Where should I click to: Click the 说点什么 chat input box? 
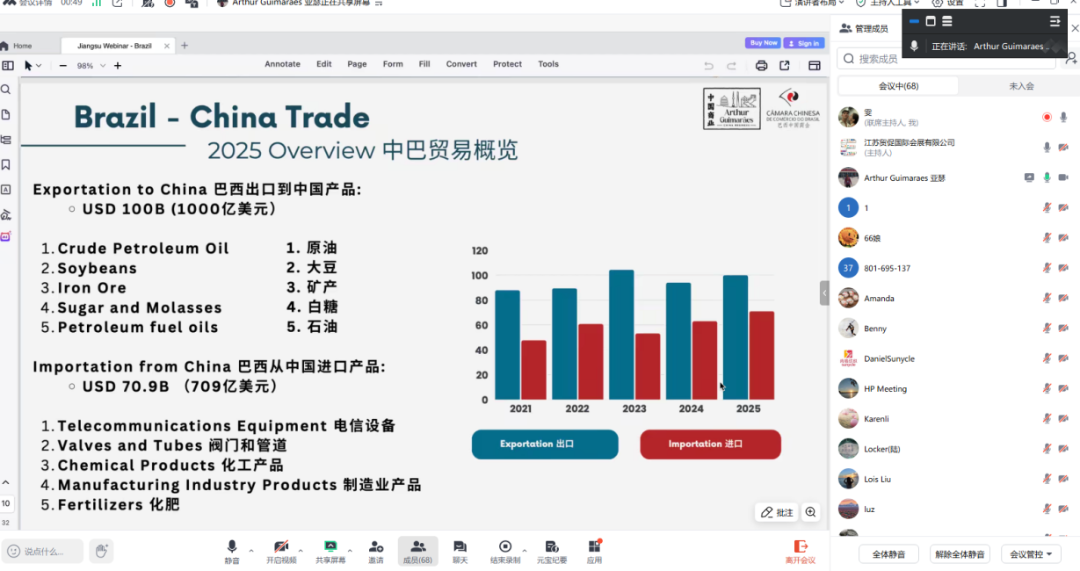(43, 551)
